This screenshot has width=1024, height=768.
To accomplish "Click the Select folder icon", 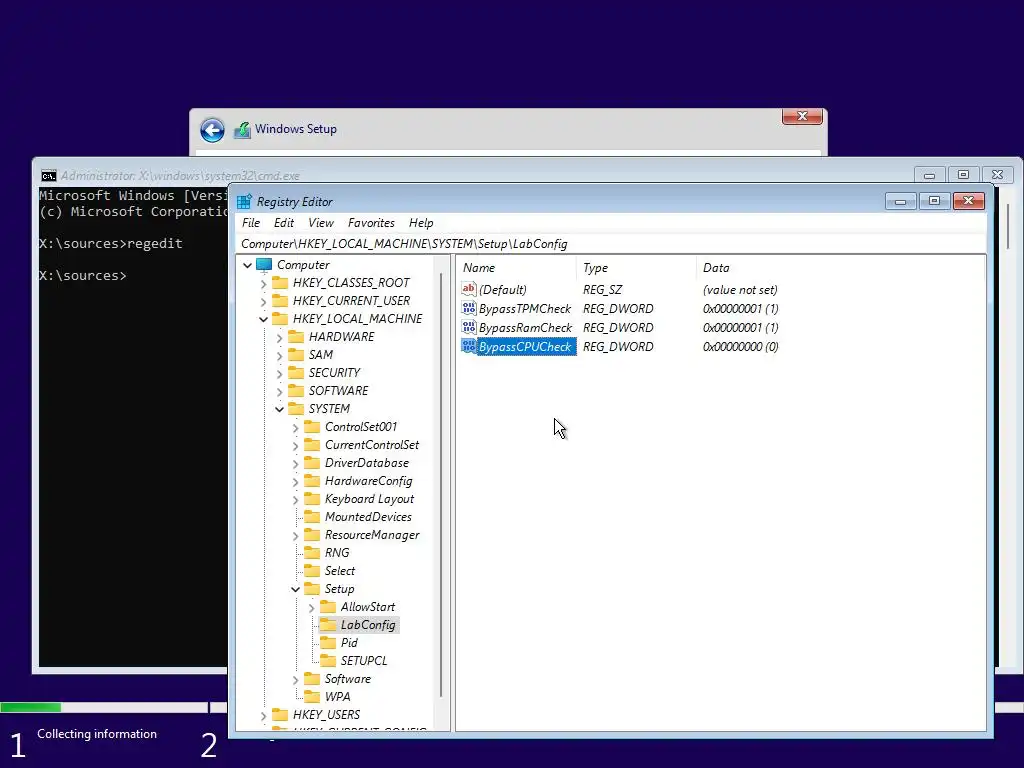I will (313, 571).
